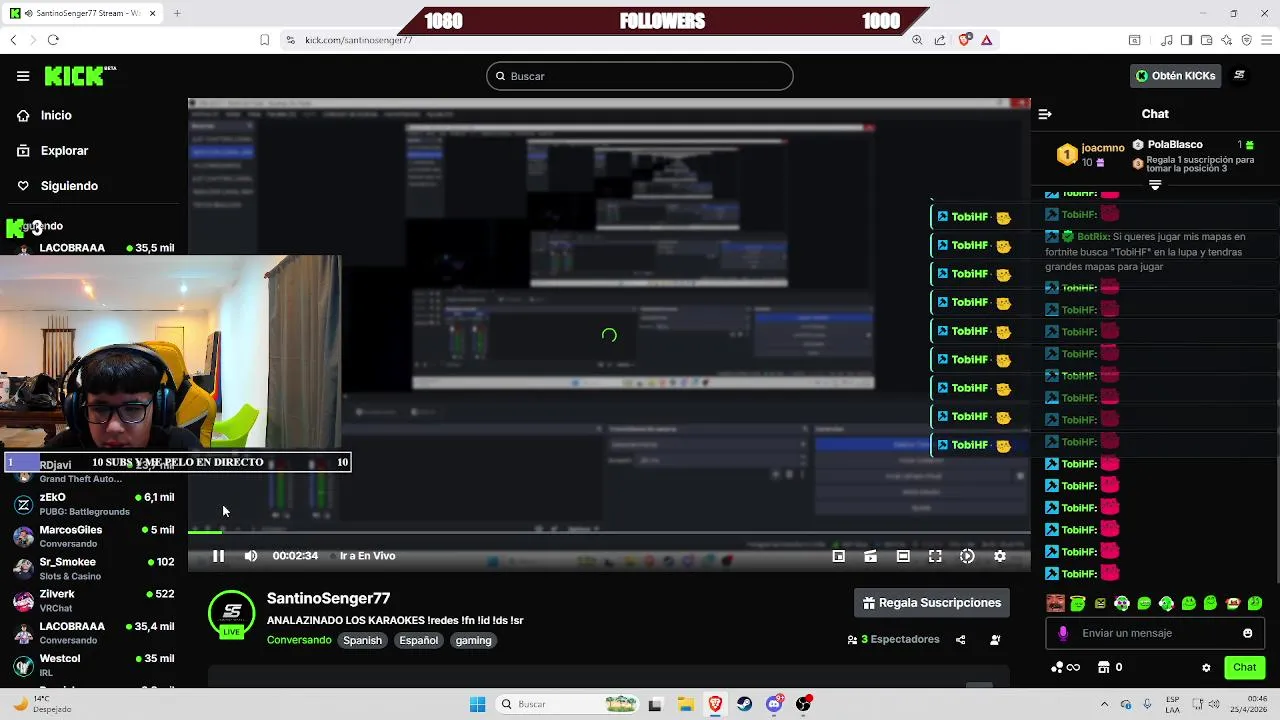Go back in browser history
1280x720 pixels.
pyautogui.click(x=13, y=40)
